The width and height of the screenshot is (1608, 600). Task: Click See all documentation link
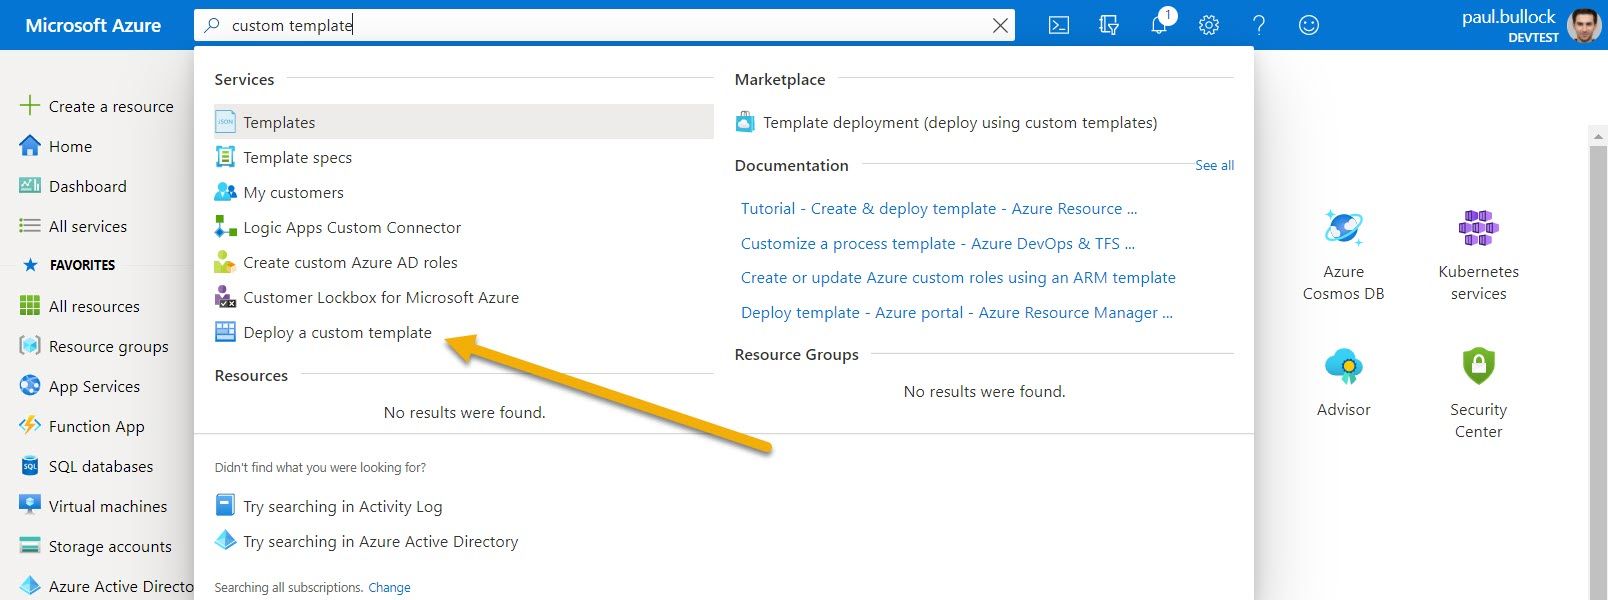(x=1214, y=166)
